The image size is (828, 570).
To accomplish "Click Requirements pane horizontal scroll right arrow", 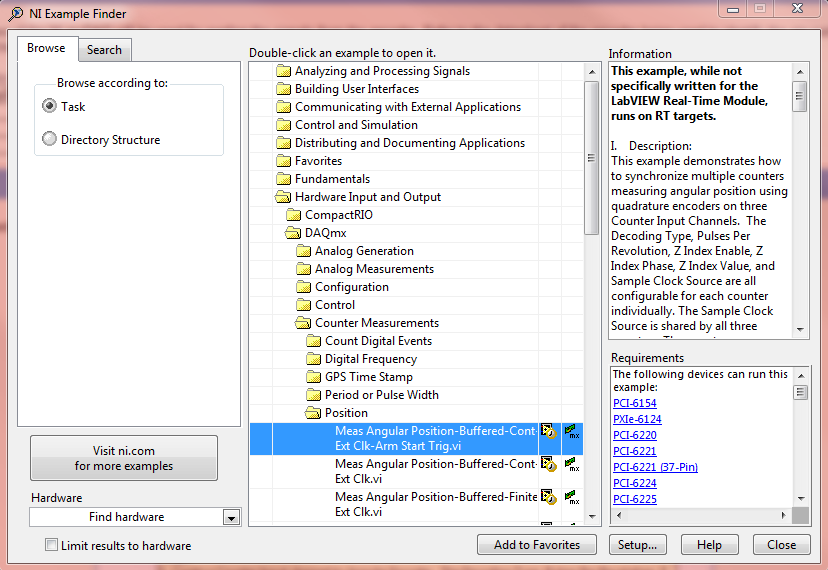I will coord(783,515).
